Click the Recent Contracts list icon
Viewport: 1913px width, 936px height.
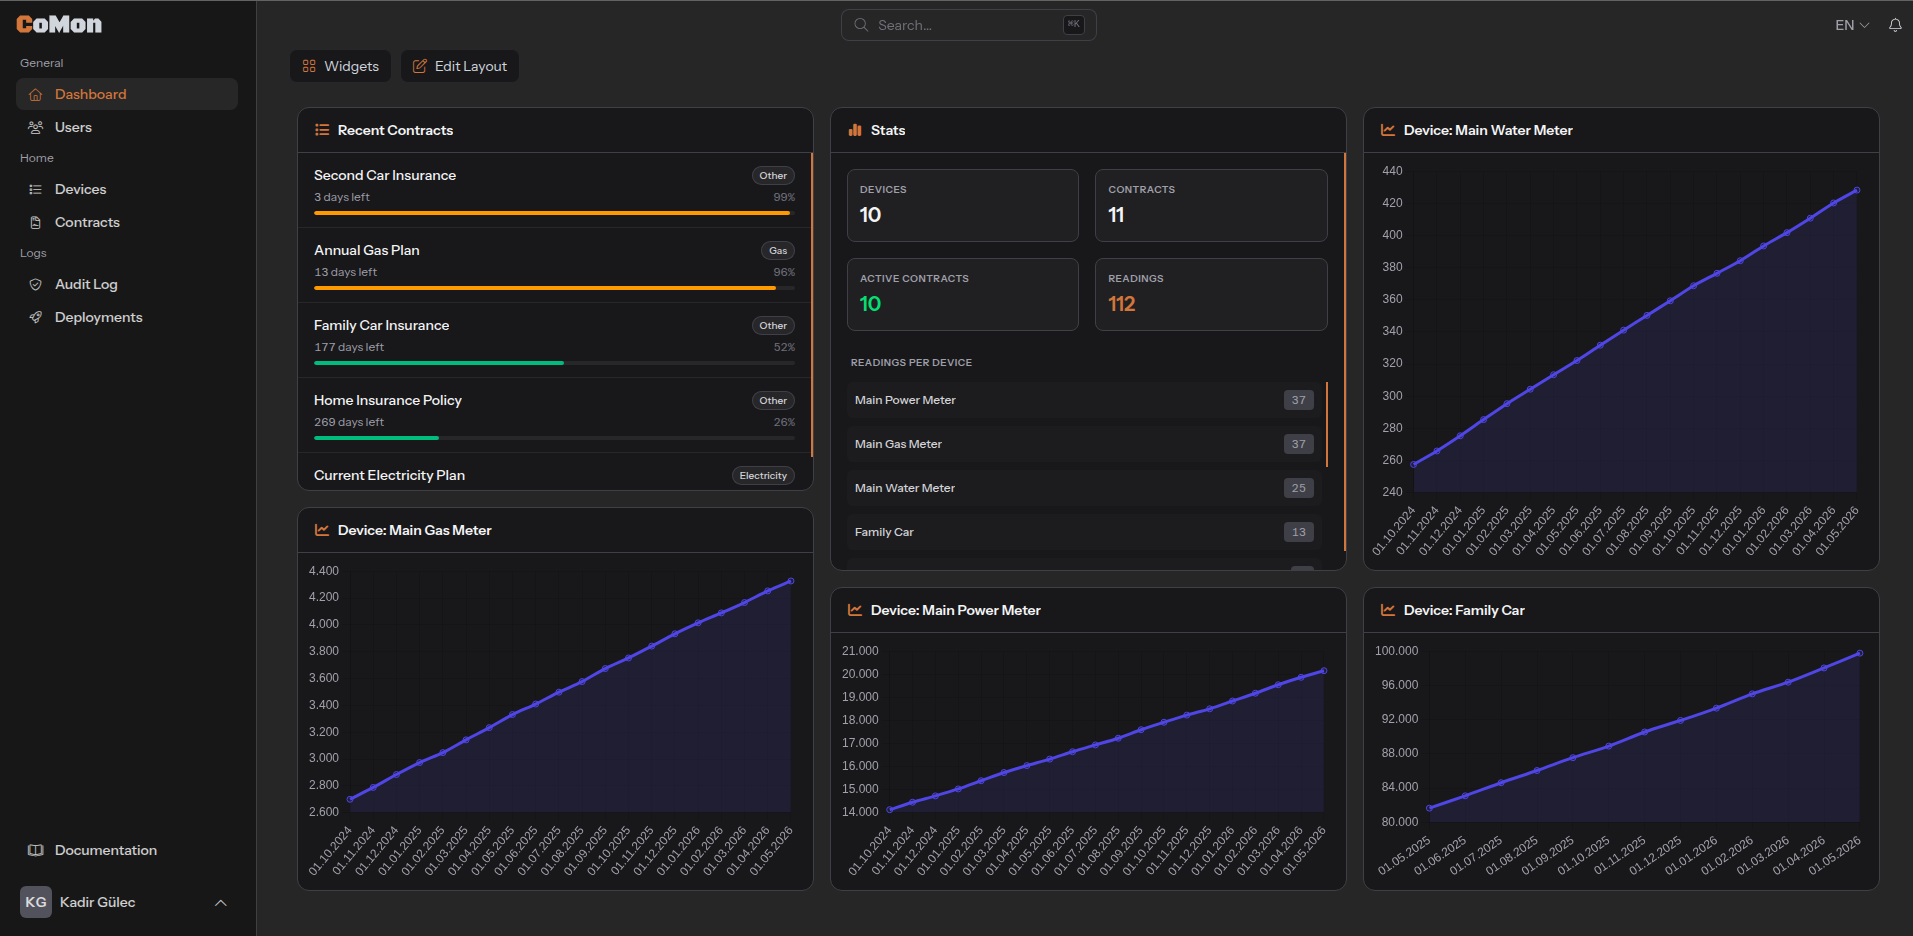point(322,130)
